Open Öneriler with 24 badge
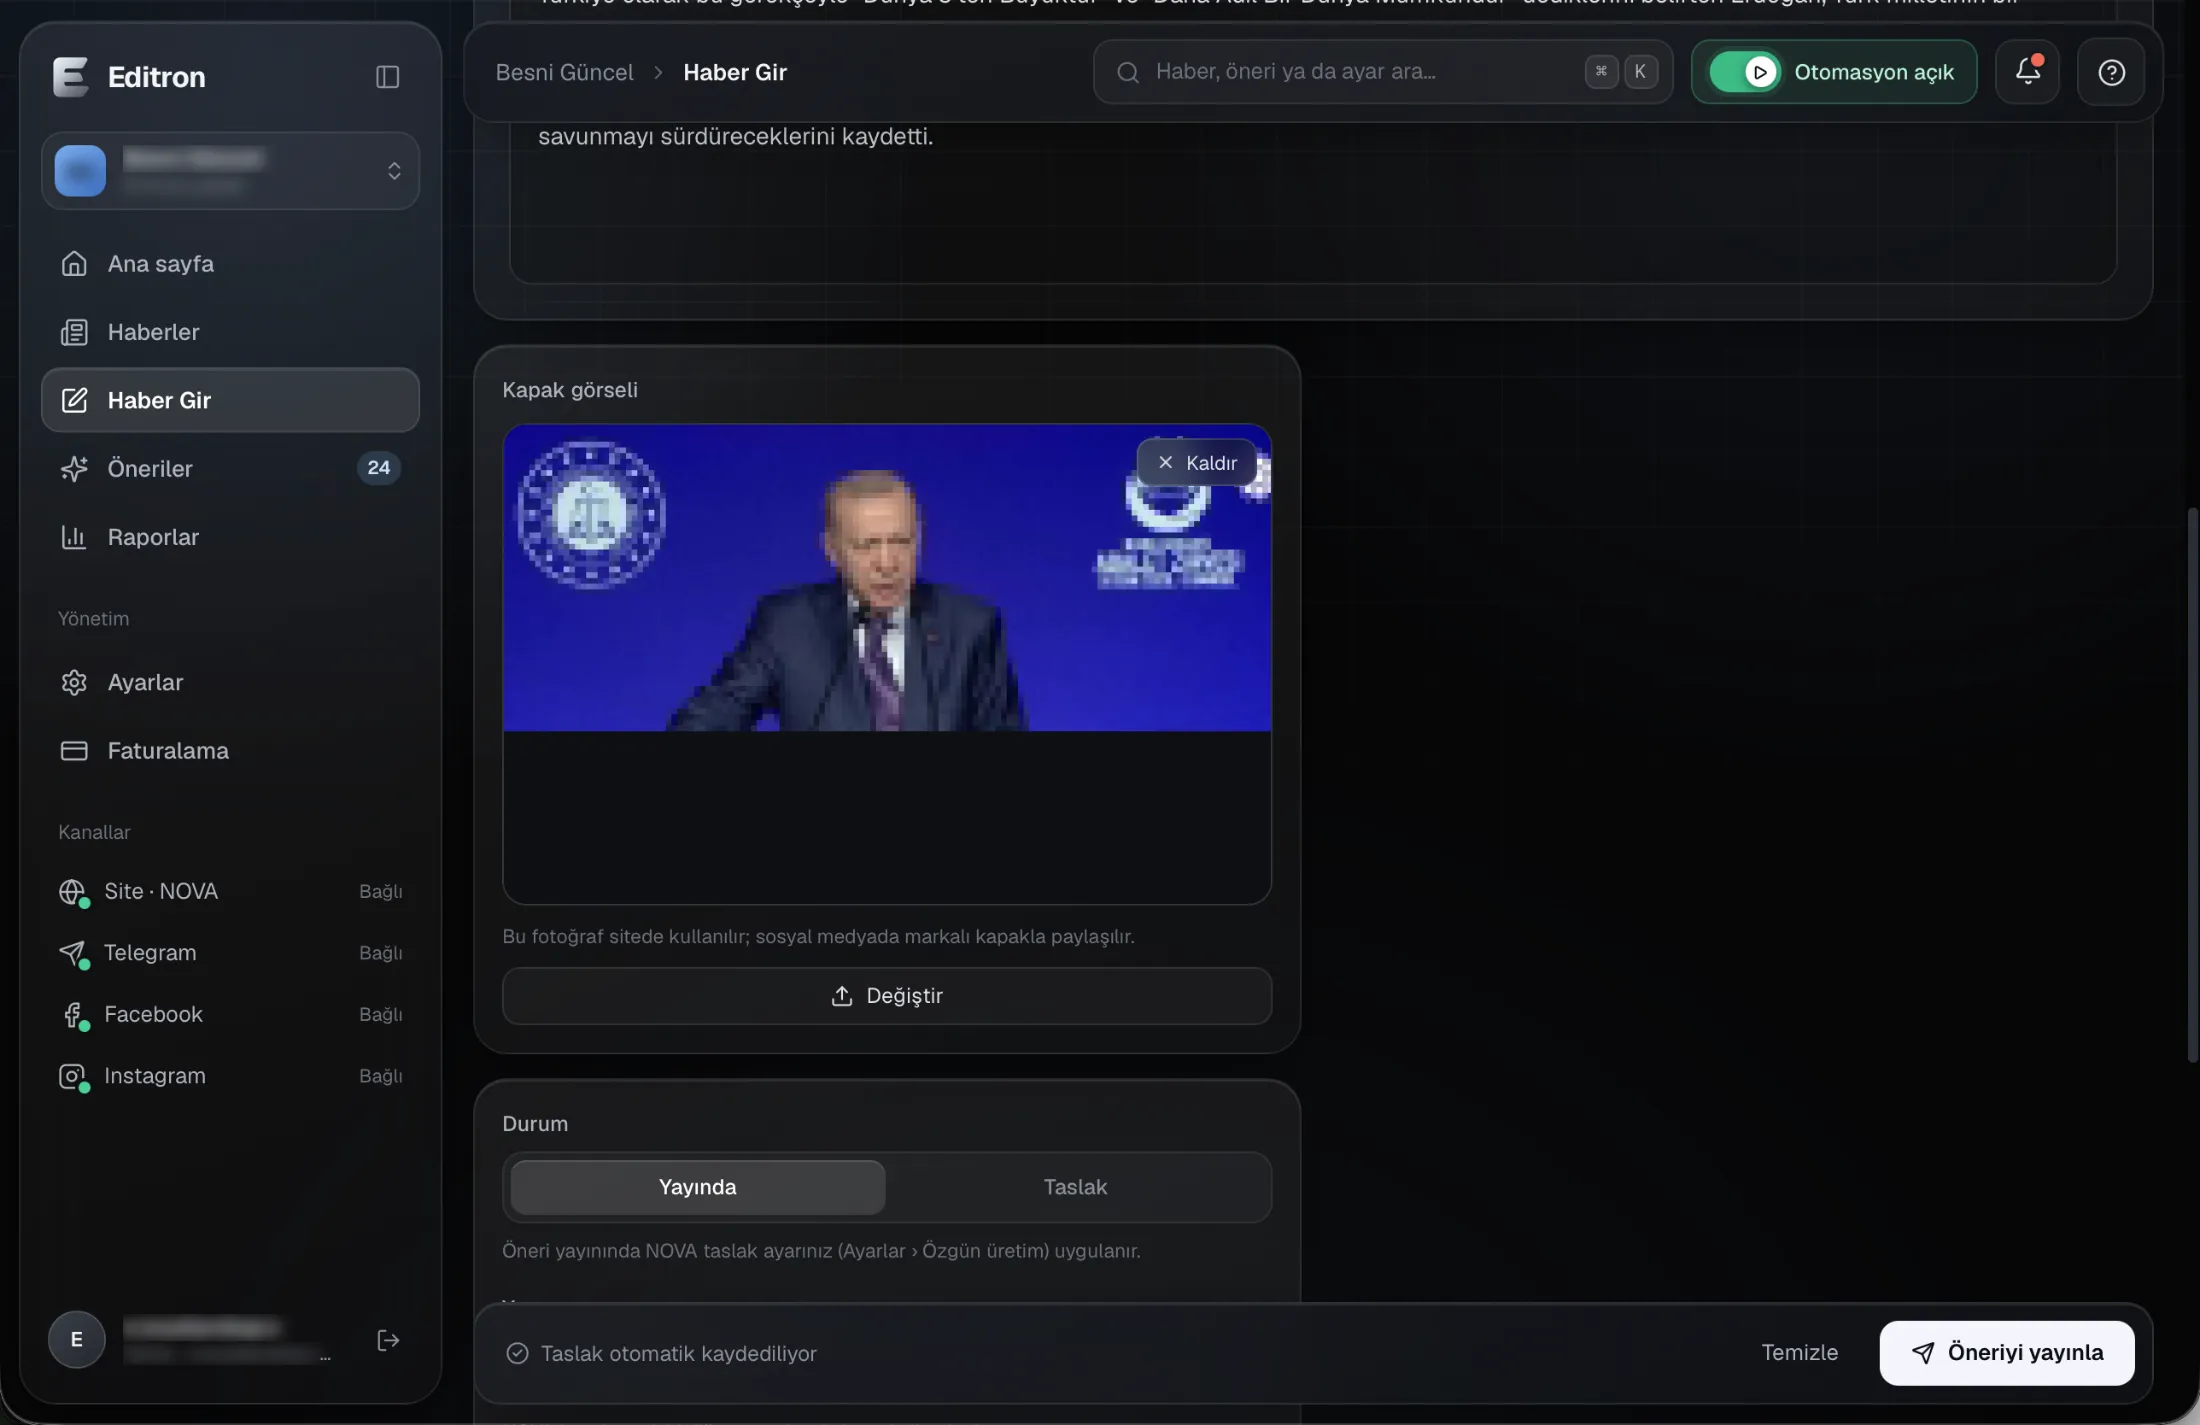This screenshot has height=1425, width=2200. coord(230,468)
